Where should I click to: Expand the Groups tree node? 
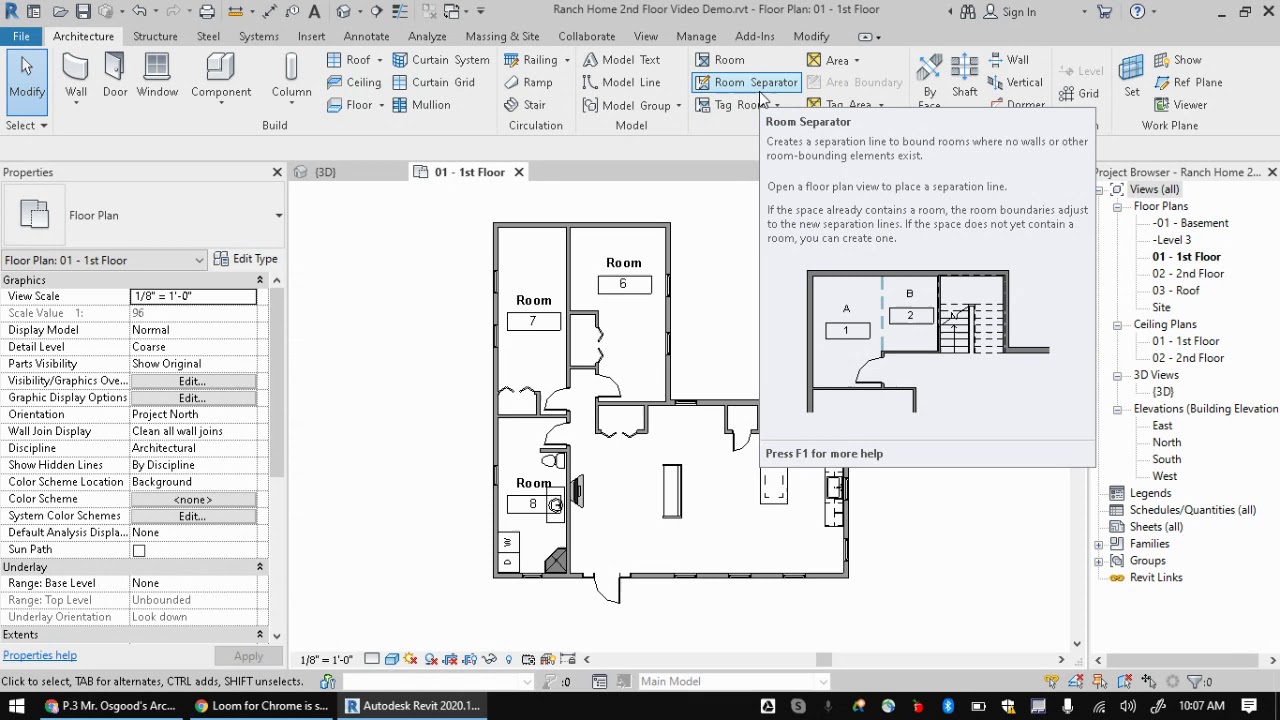click(1099, 561)
